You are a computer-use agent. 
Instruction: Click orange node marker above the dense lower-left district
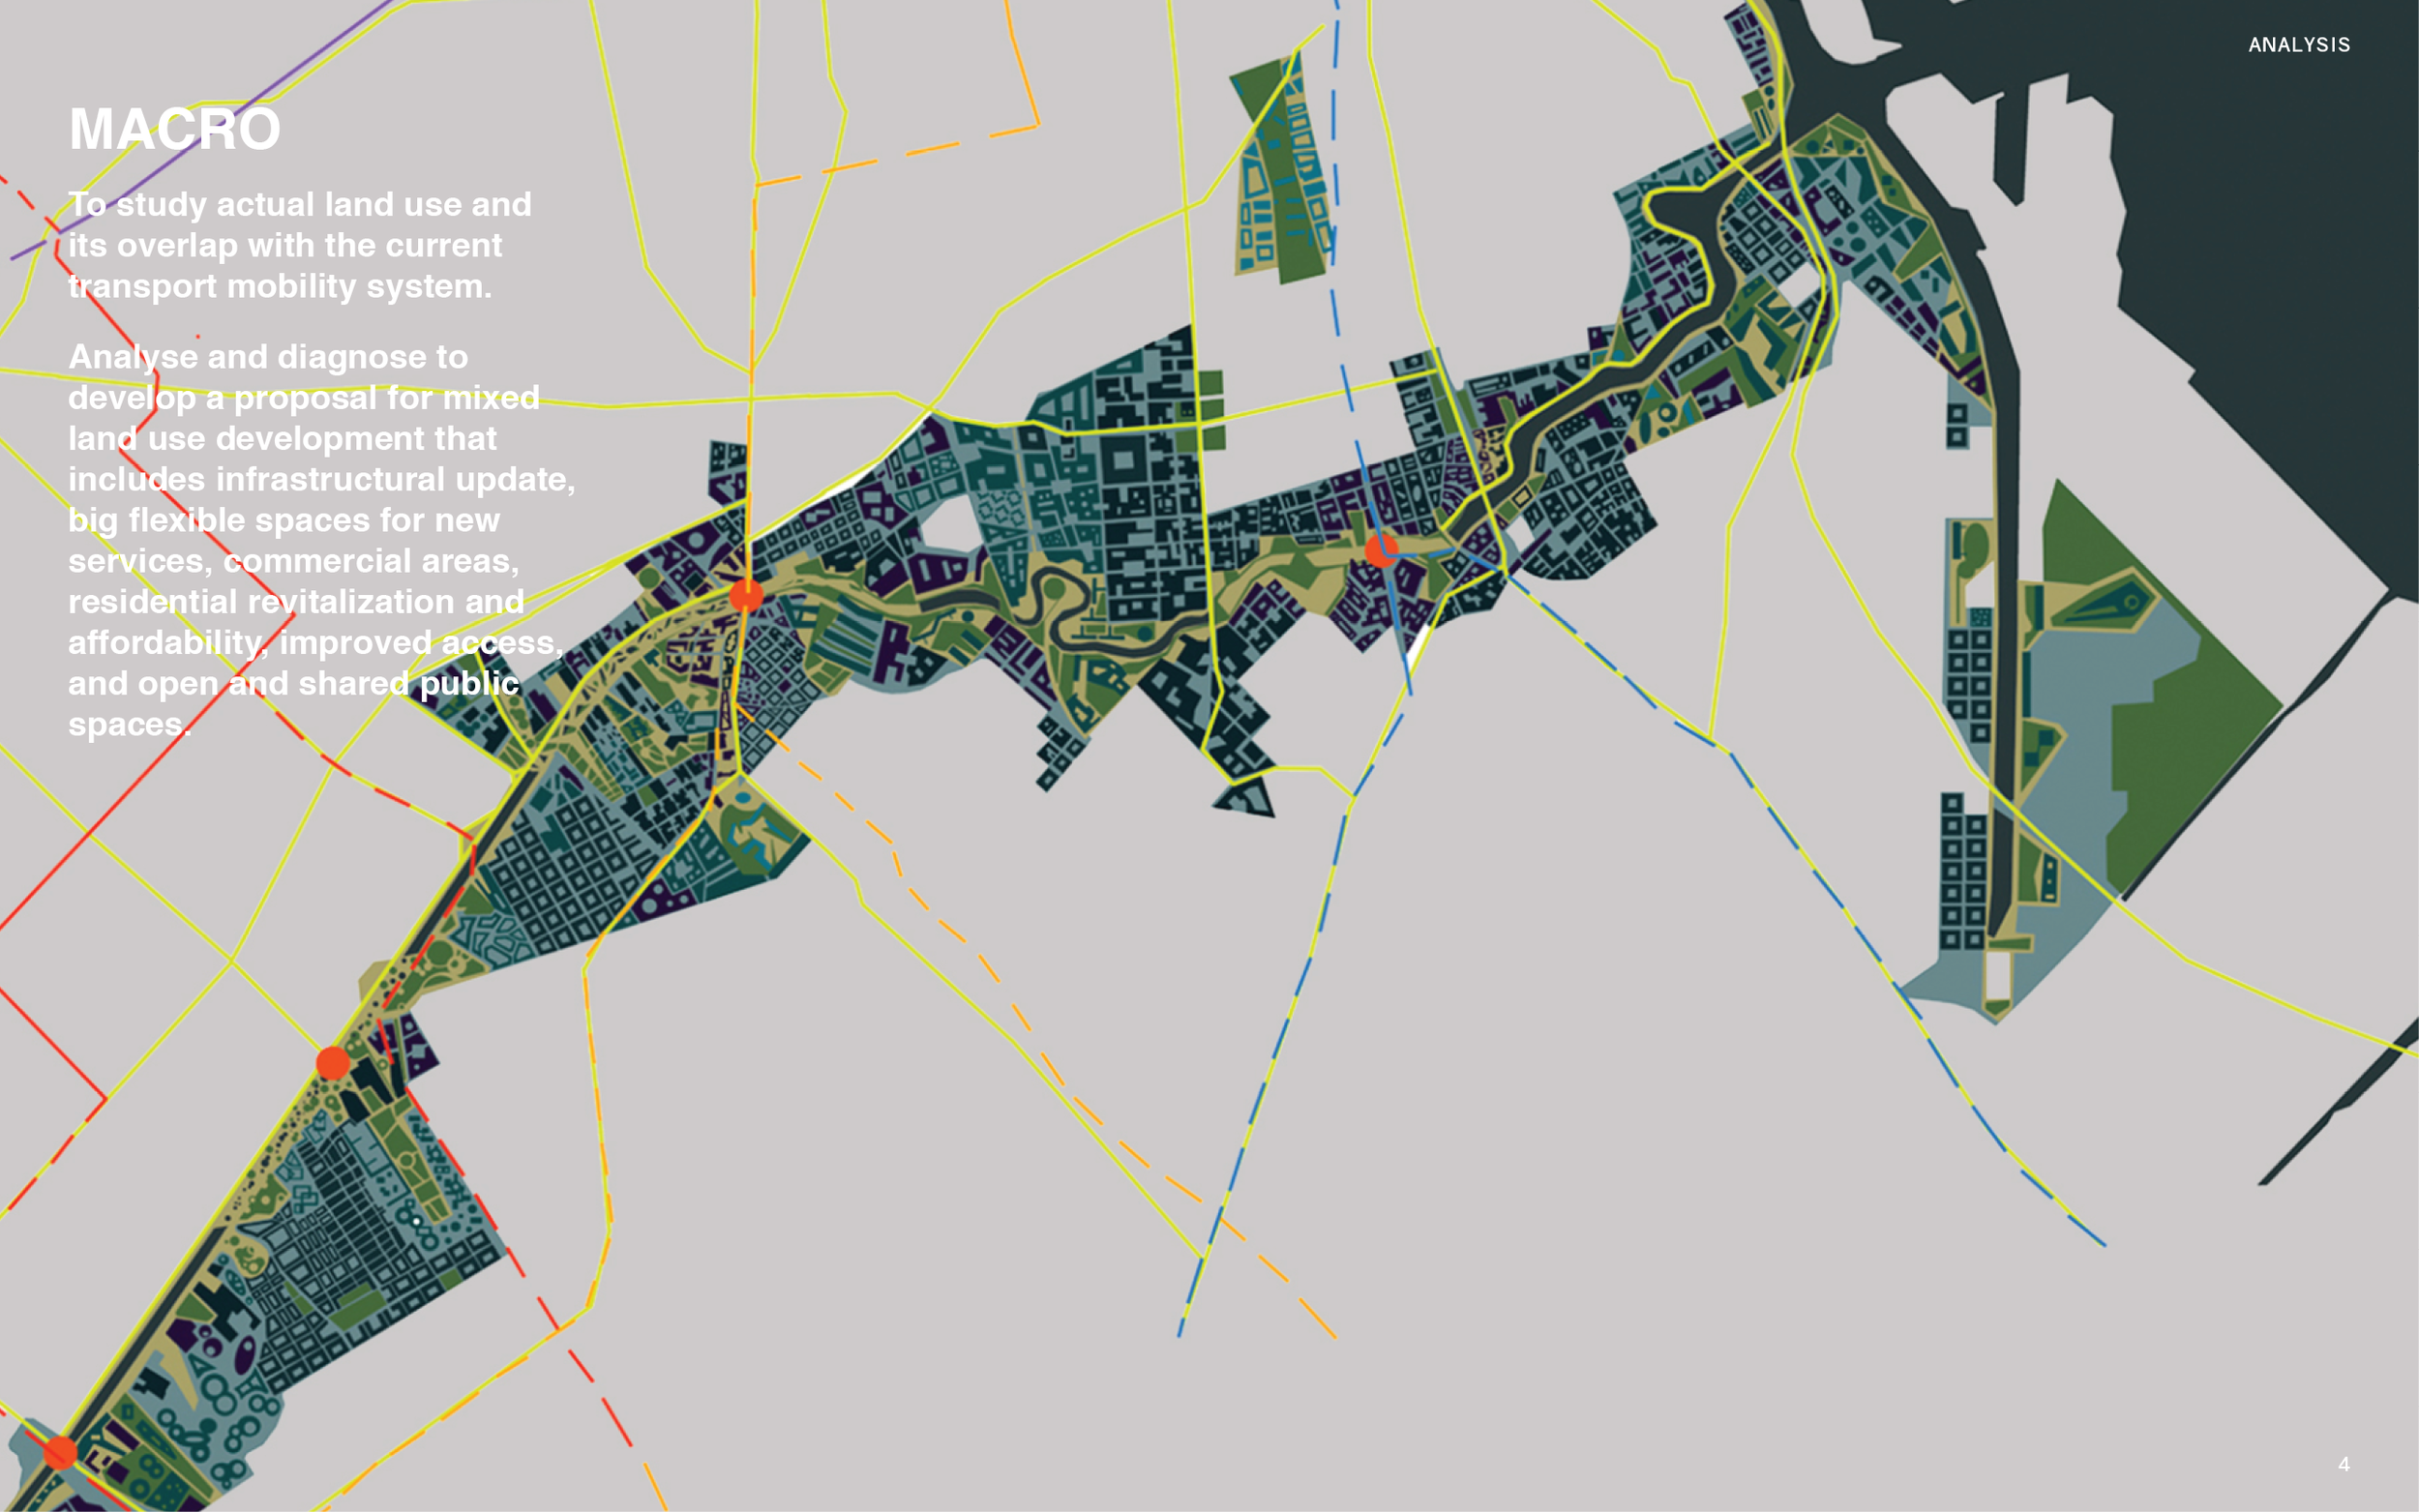(333, 1062)
